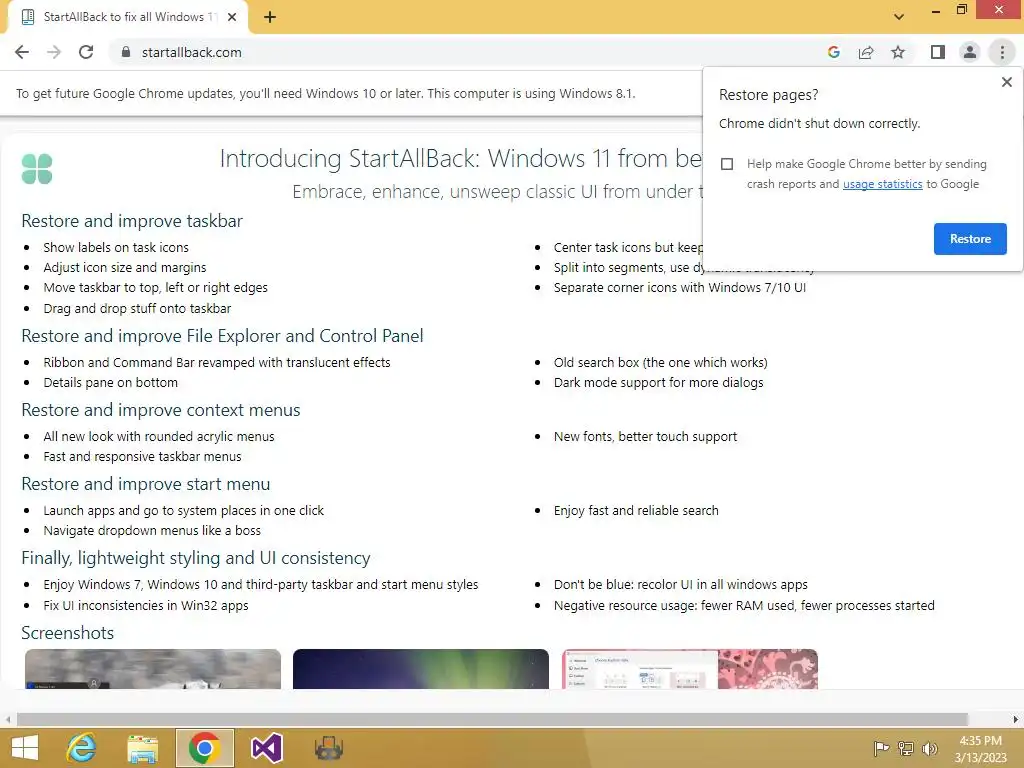View site security lock info
1024x768 pixels.
[126, 52]
